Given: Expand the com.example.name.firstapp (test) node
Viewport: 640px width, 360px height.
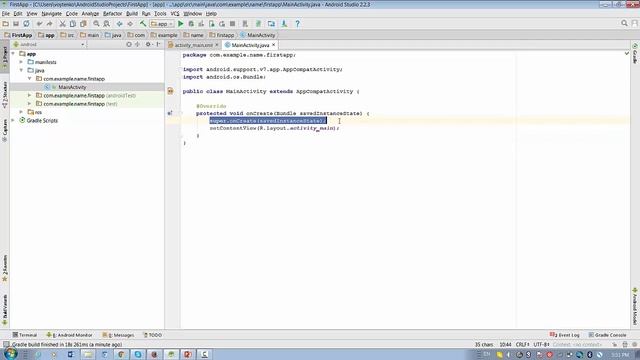Looking at the screenshot, I should [29, 104].
